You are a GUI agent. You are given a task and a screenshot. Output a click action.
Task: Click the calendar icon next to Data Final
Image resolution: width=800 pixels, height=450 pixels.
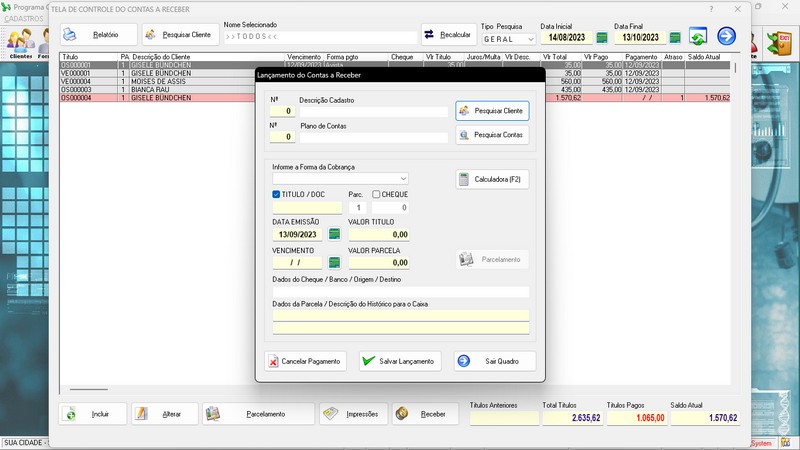(x=675, y=38)
